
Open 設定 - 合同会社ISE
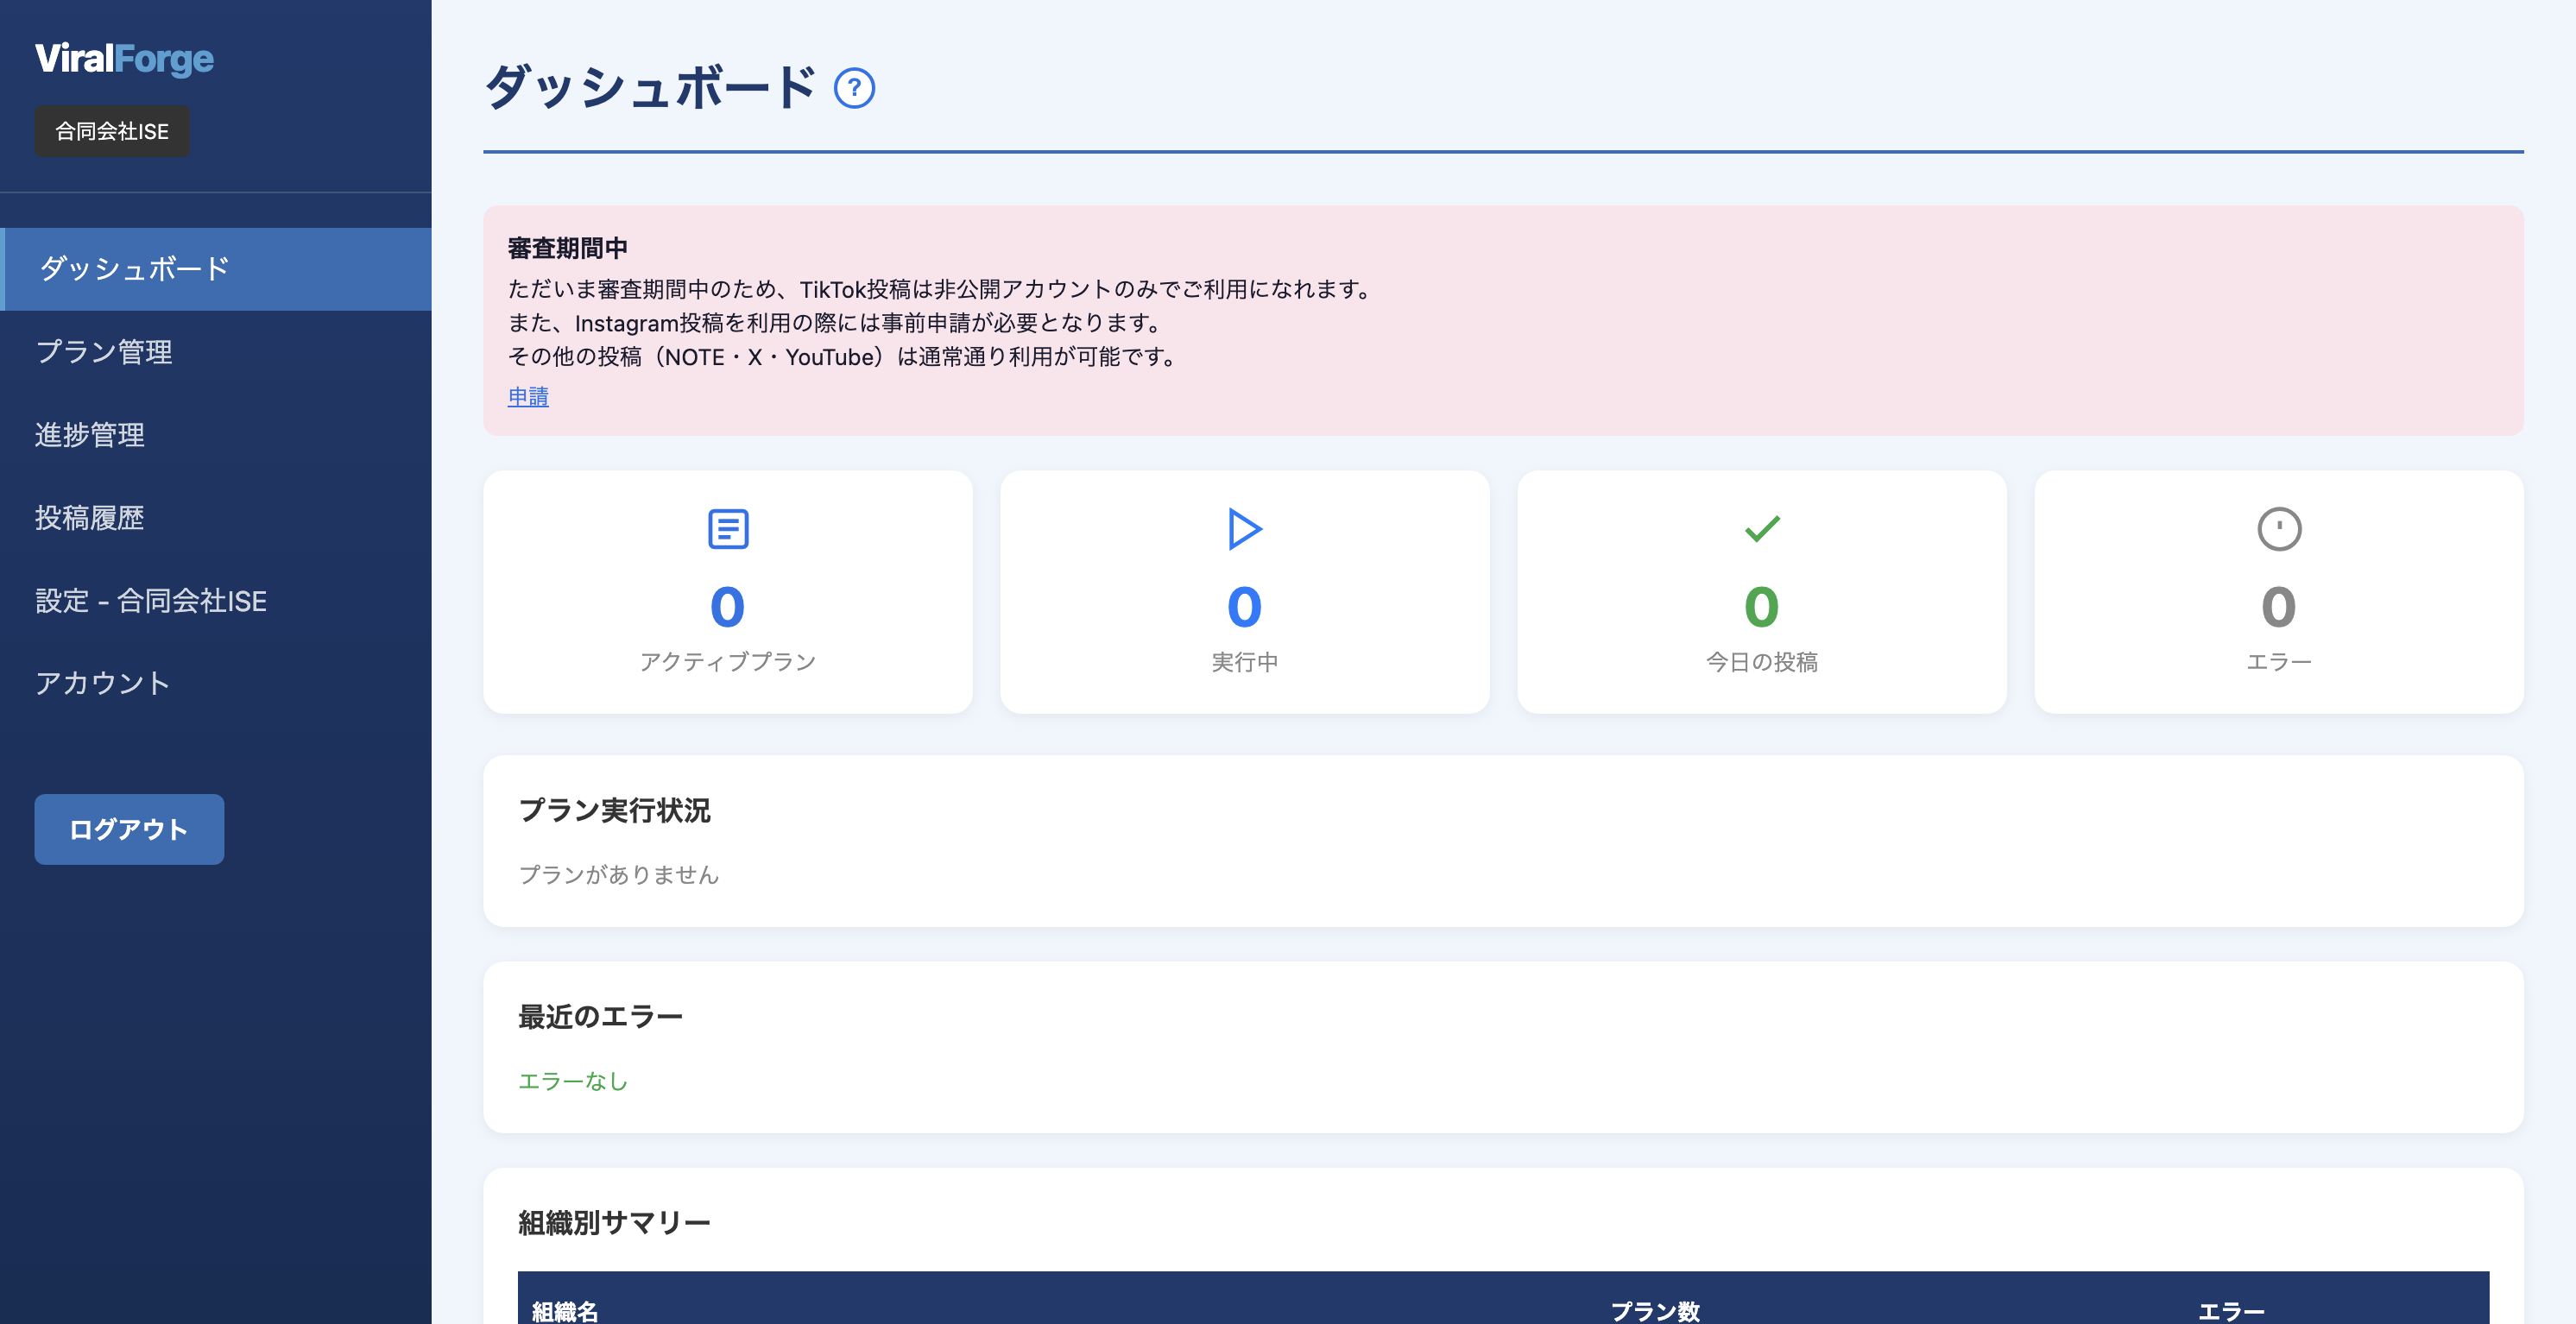click(x=150, y=601)
